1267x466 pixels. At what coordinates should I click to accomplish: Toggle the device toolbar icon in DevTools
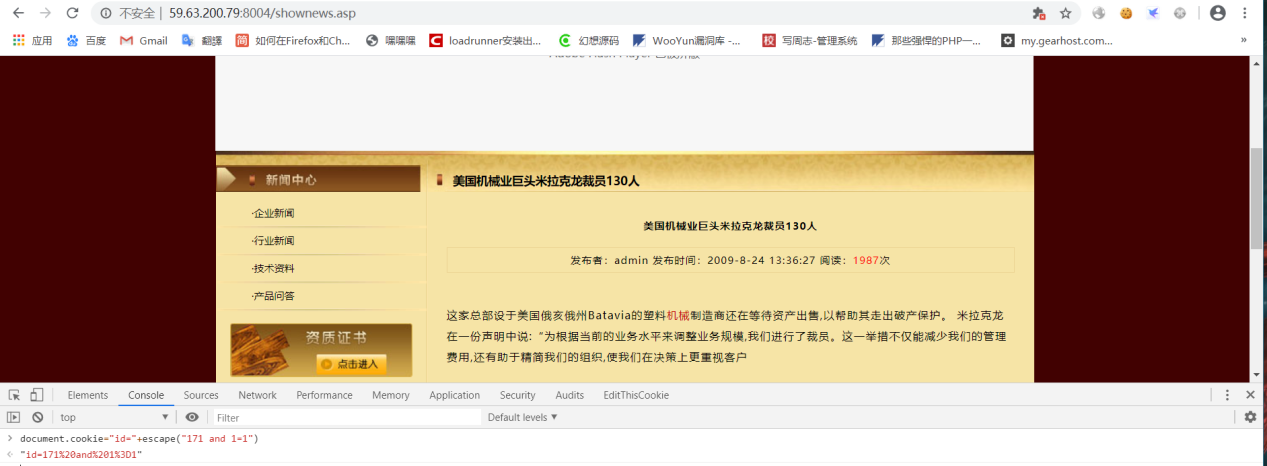37,395
